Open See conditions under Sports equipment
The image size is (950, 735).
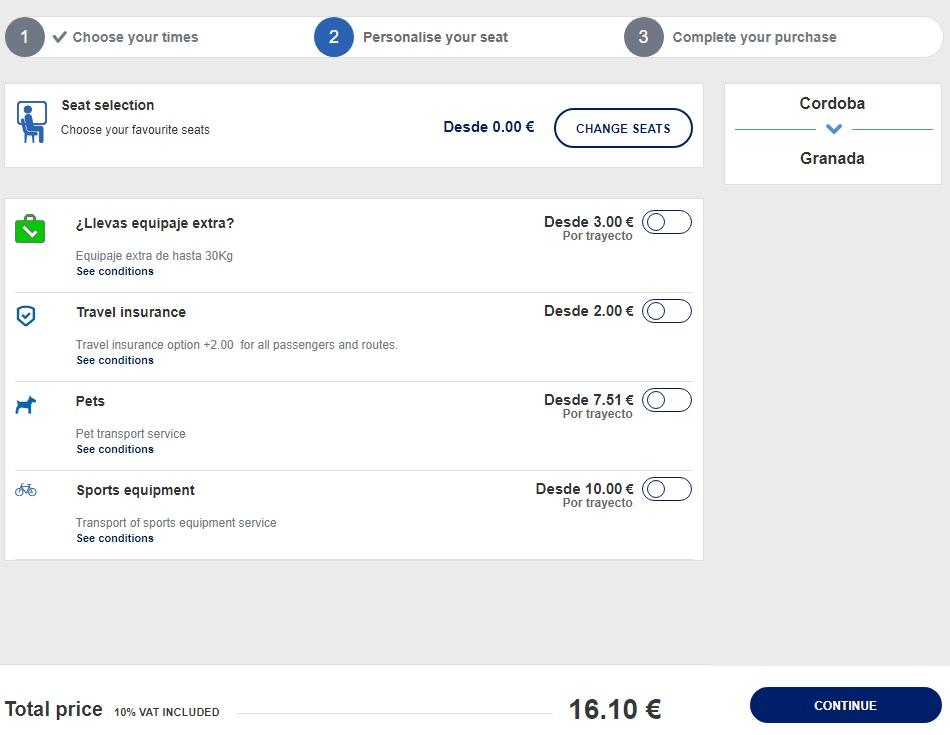pos(115,539)
